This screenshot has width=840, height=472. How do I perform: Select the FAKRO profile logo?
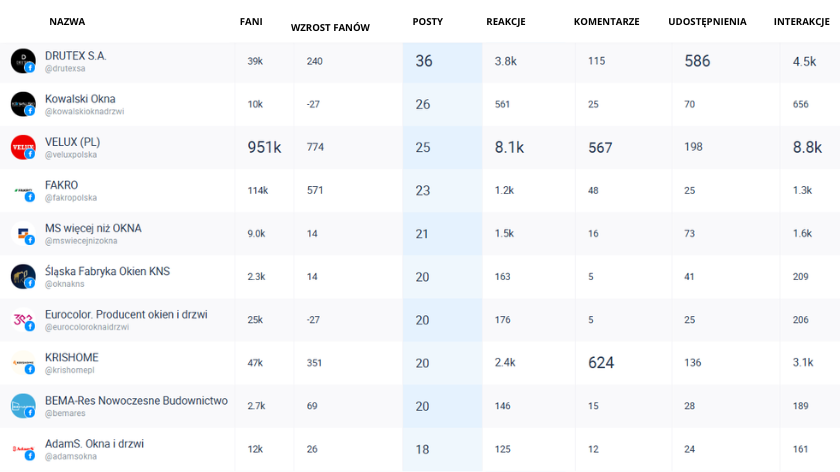[x=23, y=190]
